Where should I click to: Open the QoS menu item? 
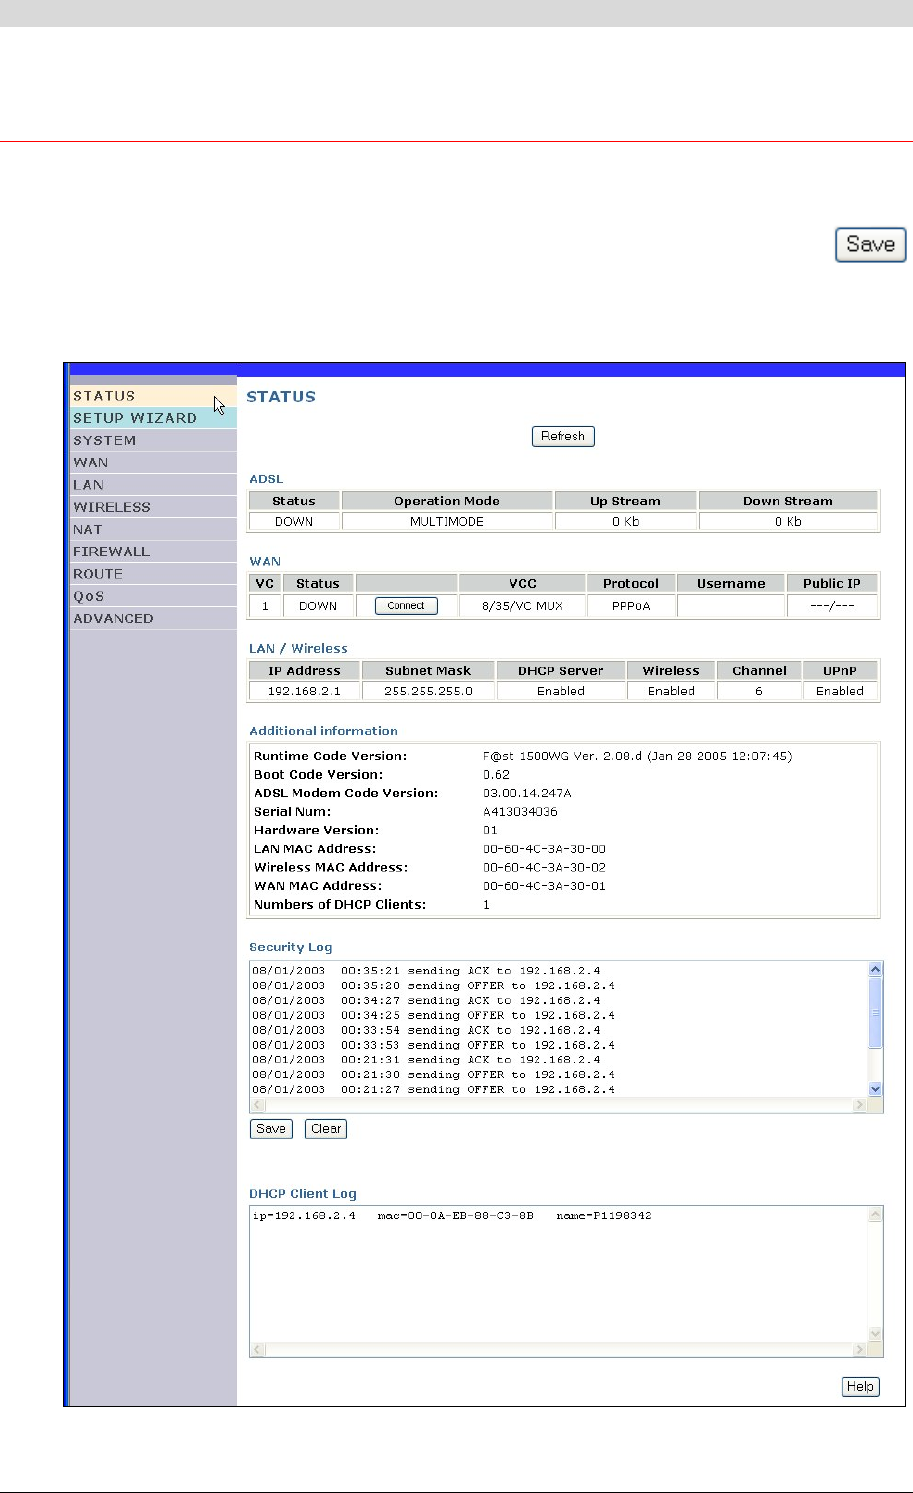point(153,596)
